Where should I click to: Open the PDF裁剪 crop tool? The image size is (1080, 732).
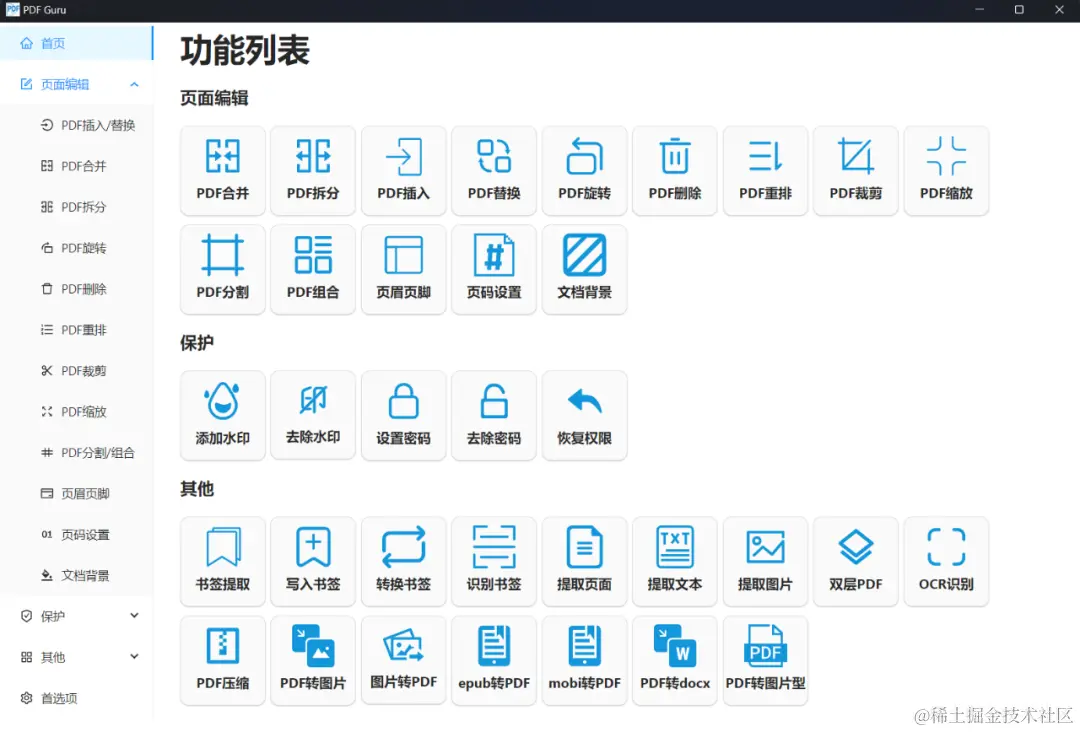pyautogui.click(x=855, y=170)
